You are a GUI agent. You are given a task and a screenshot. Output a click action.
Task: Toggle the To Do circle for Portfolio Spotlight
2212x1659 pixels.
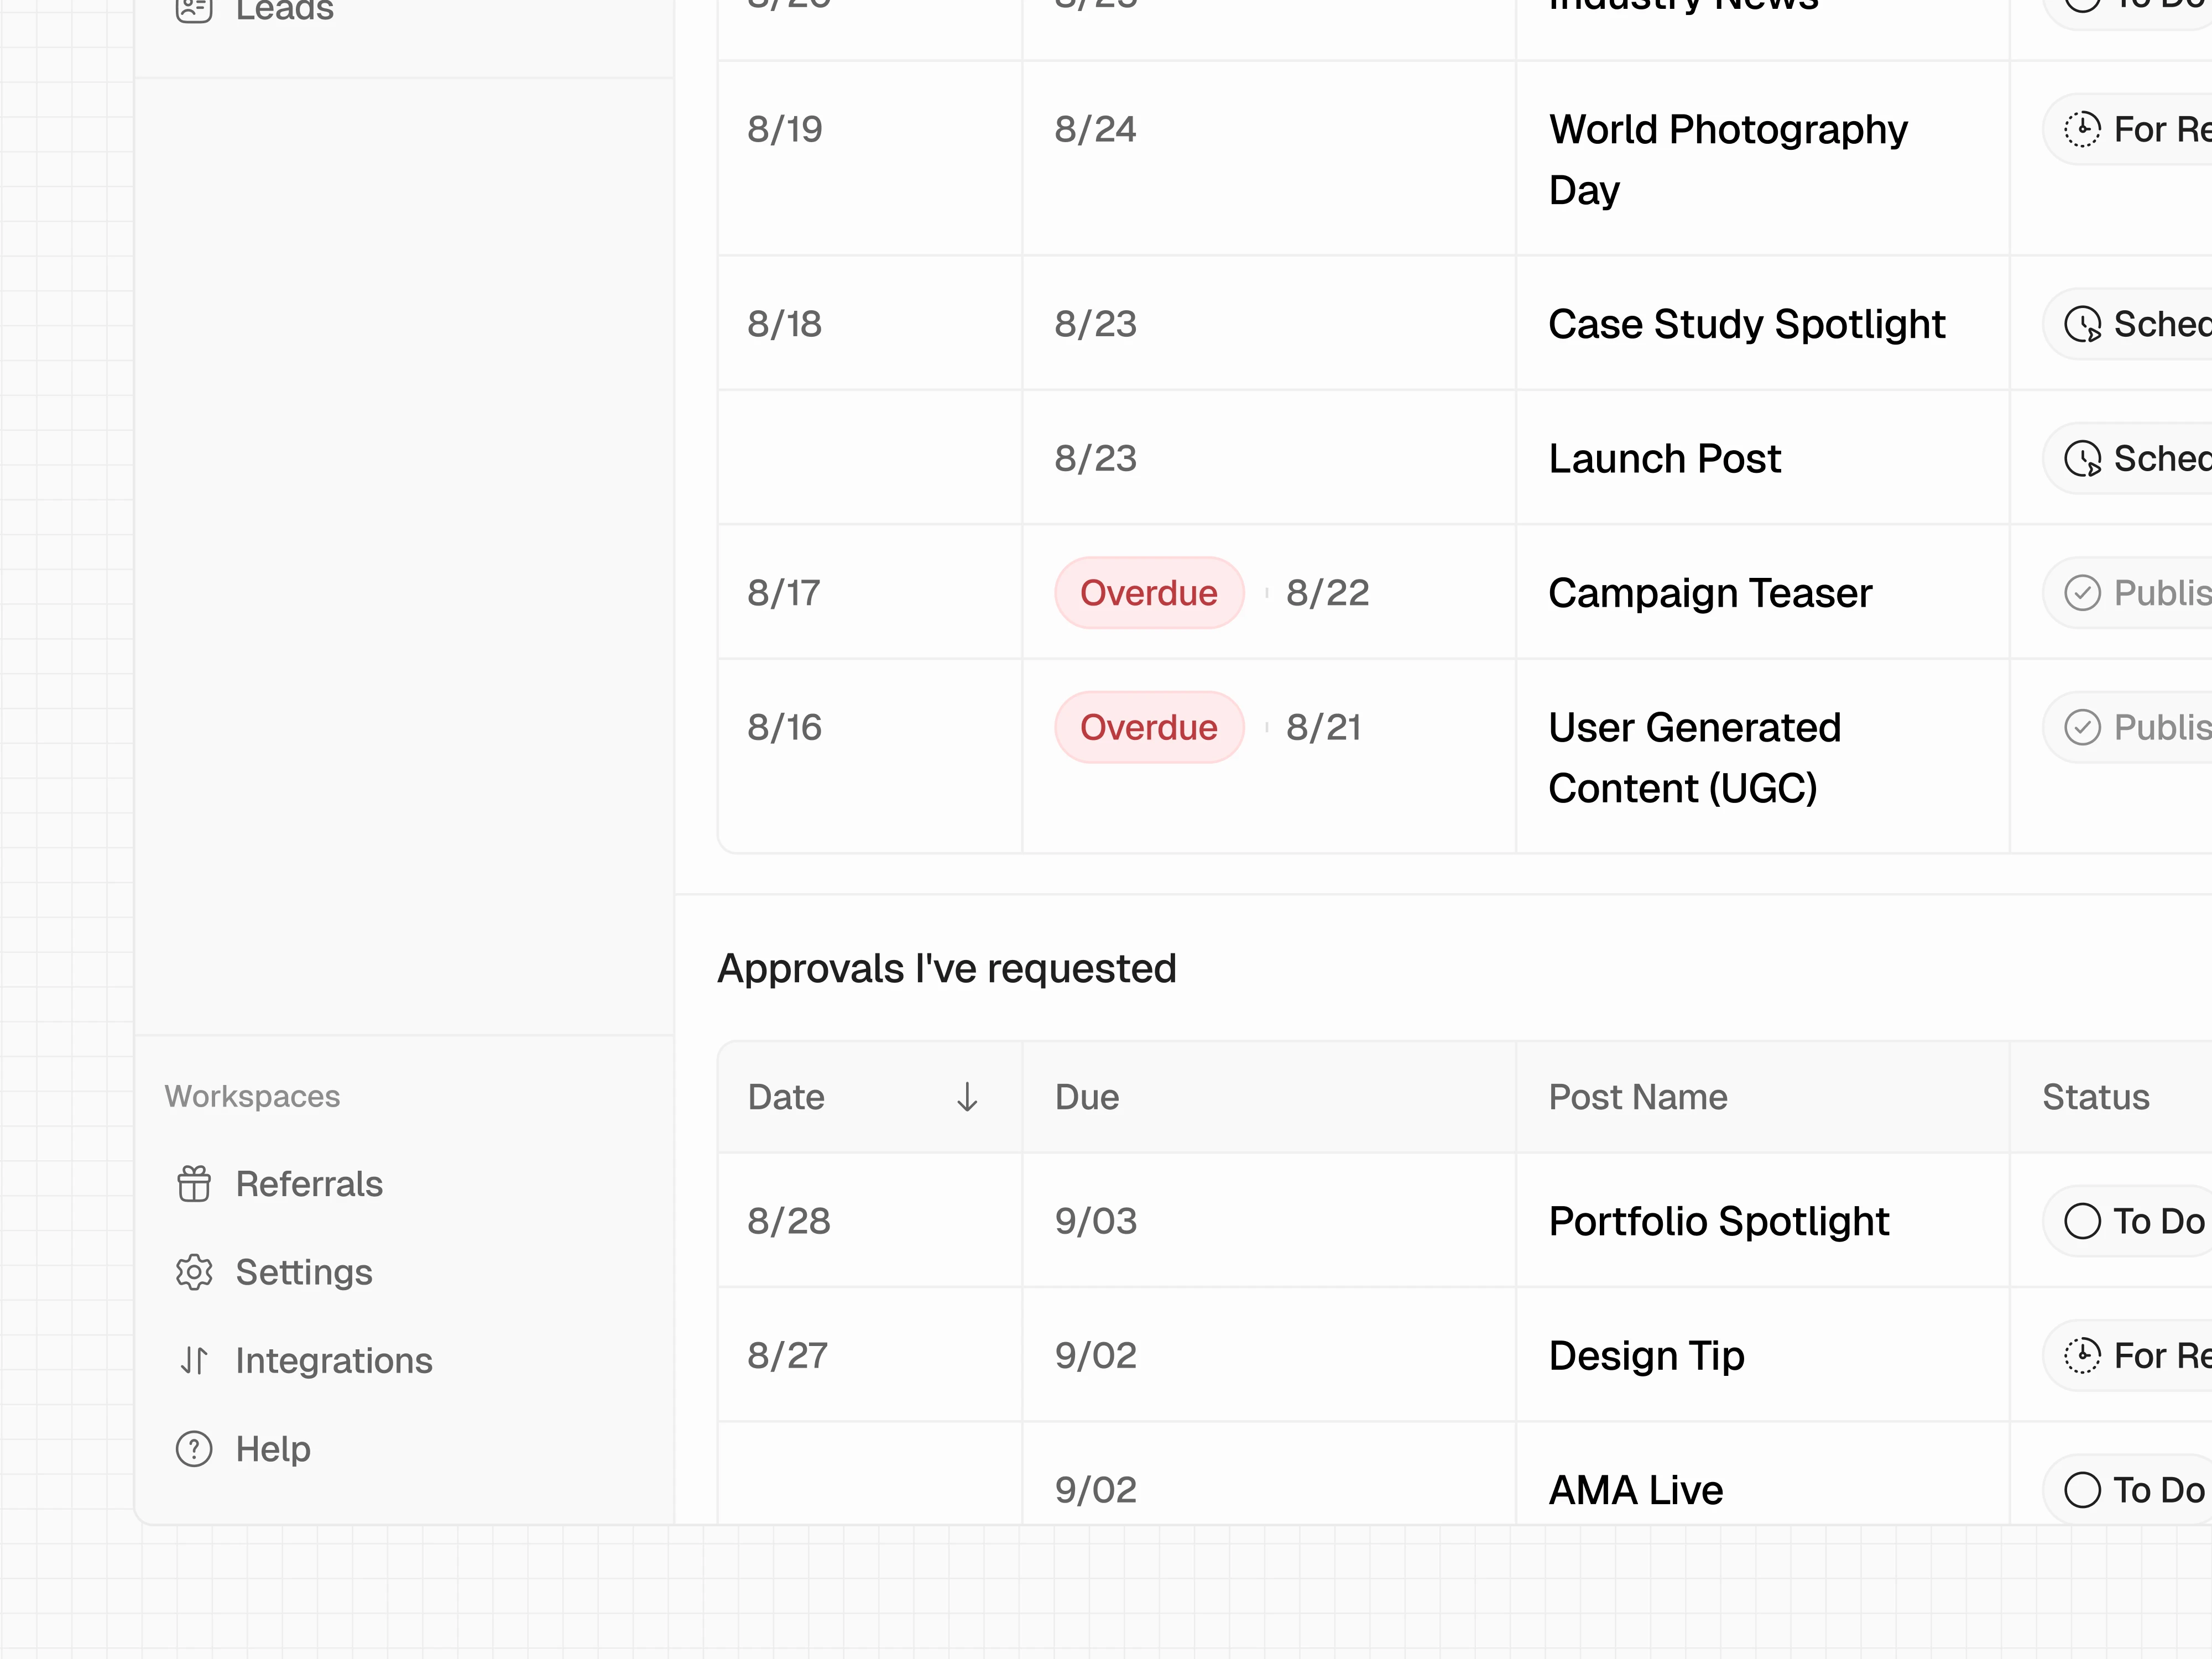[2084, 1221]
